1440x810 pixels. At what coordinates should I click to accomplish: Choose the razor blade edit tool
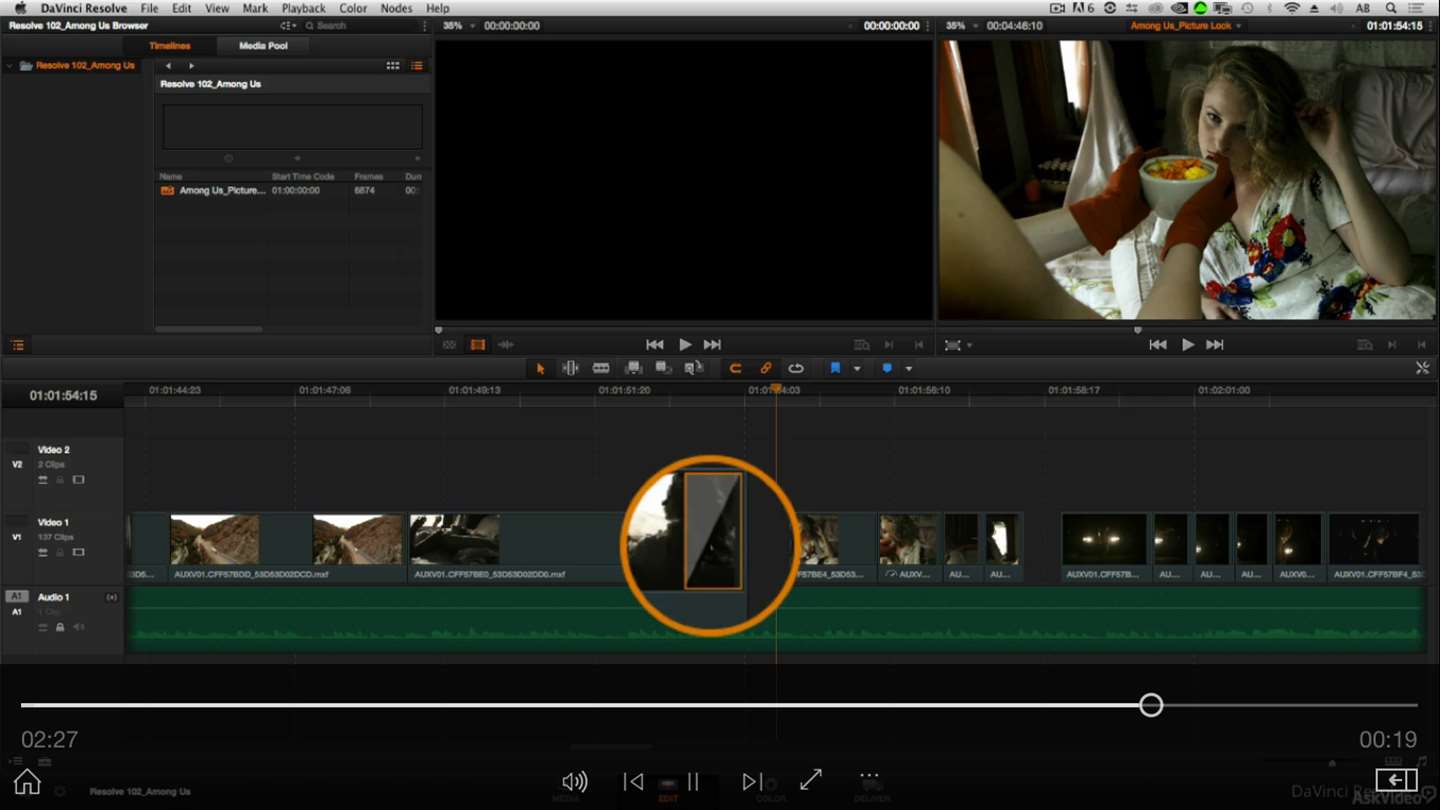601,369
